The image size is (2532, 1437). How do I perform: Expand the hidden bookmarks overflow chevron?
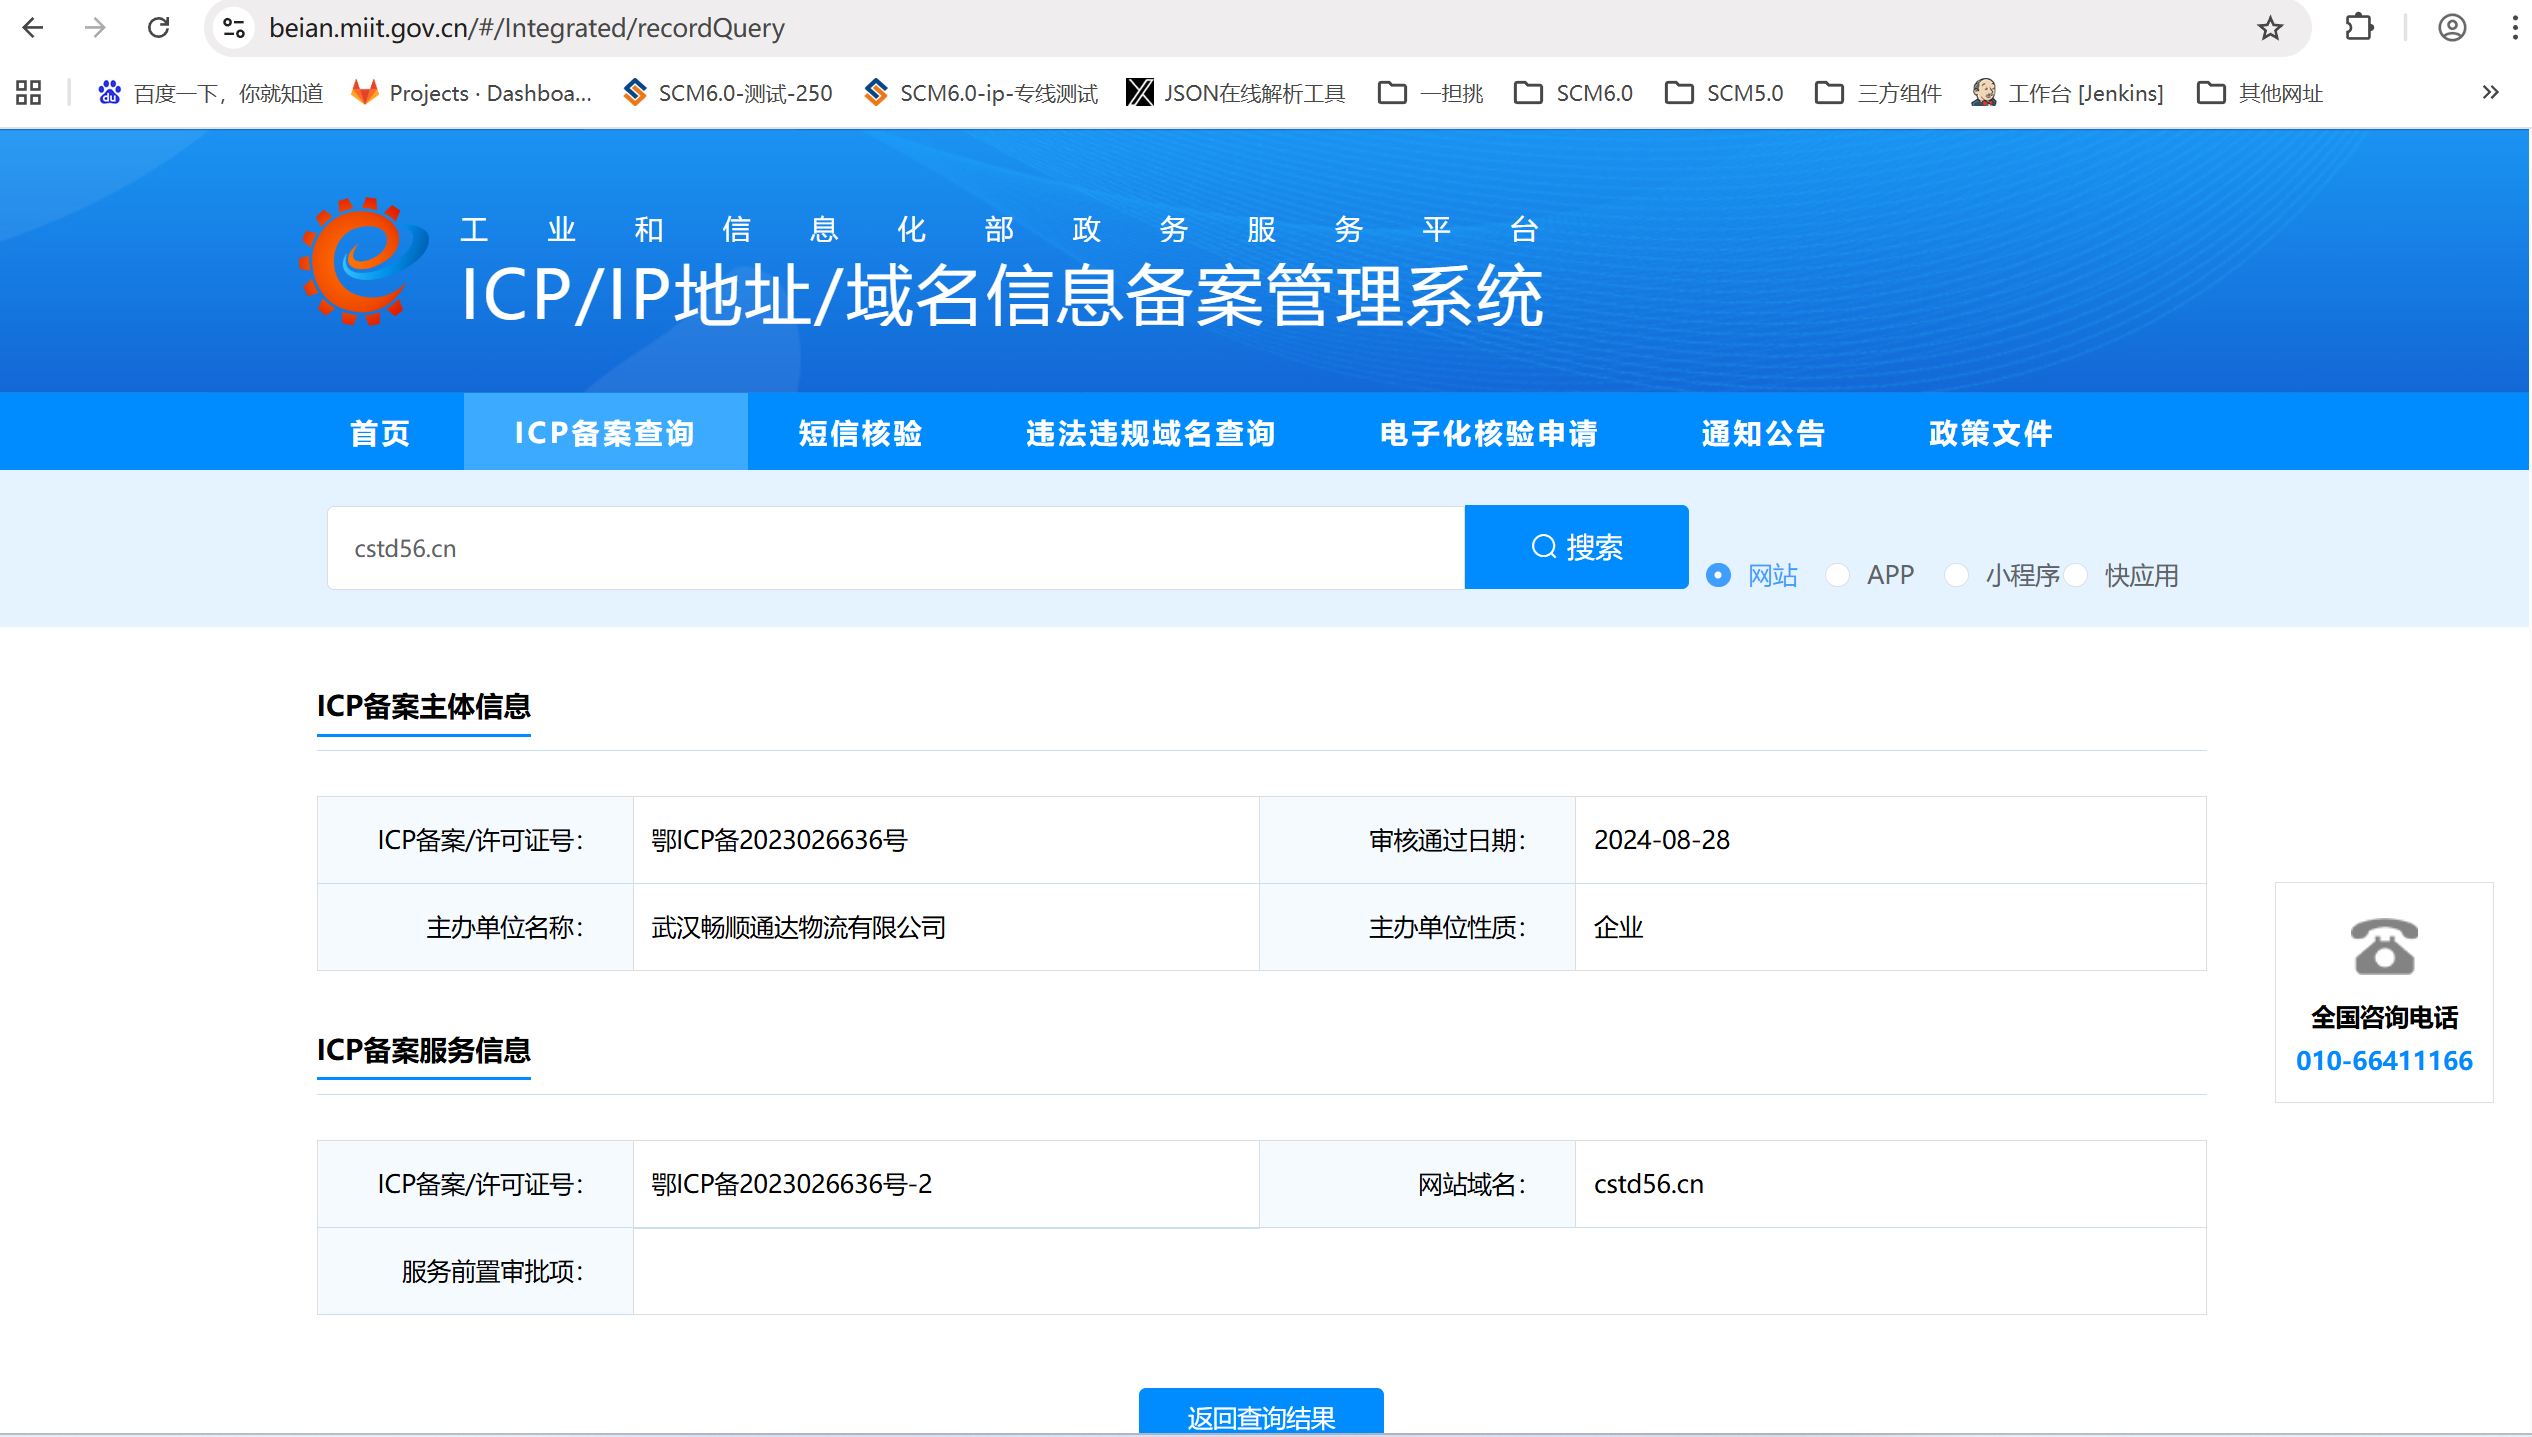tap(2490, 93)
